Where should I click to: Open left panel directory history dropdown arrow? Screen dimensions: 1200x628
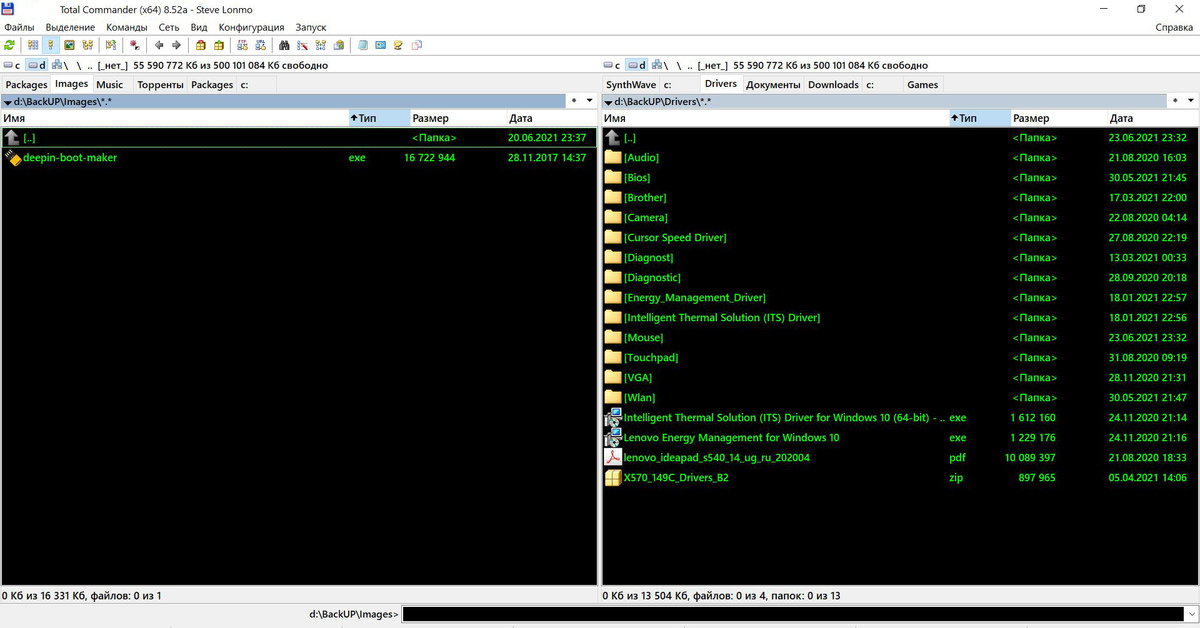pyautogui.click(x=589, y=101)
